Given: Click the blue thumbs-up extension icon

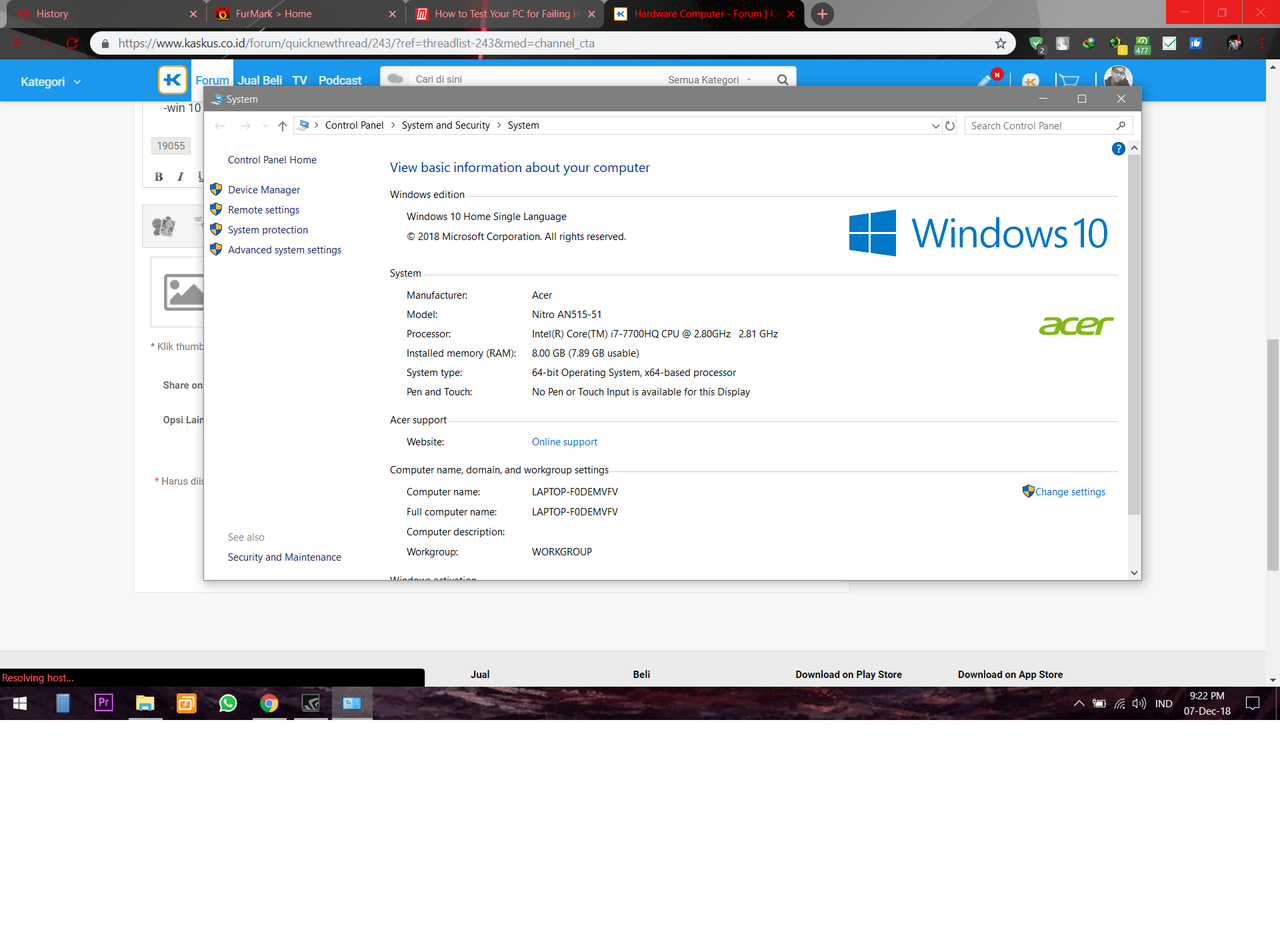Looking at the screenshot, I should click(1195, 43).
